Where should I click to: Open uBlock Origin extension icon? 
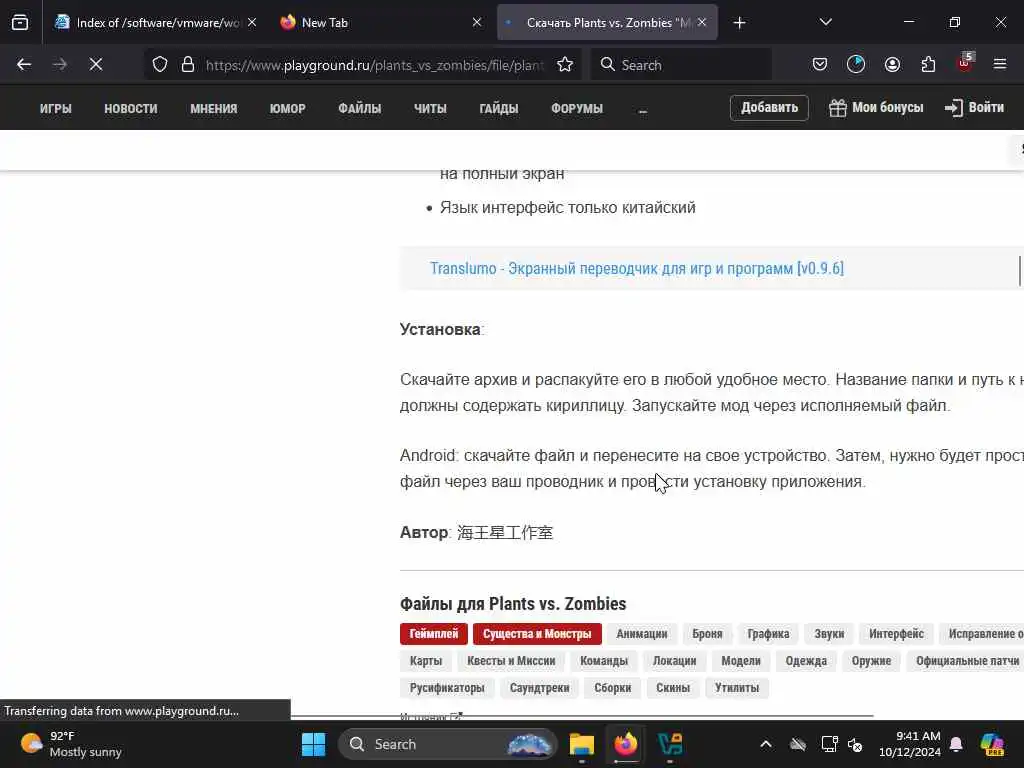point(965,63)
